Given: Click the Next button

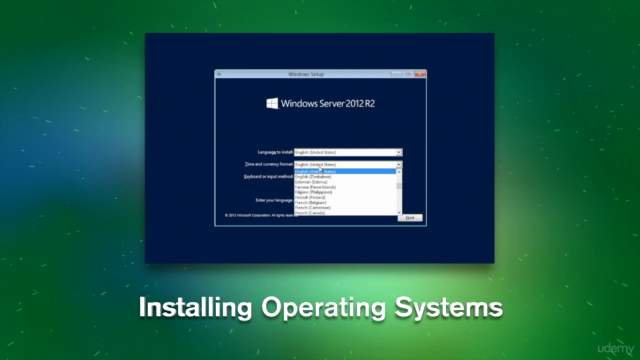Looking at the screenshot, I should coord(410,218).
